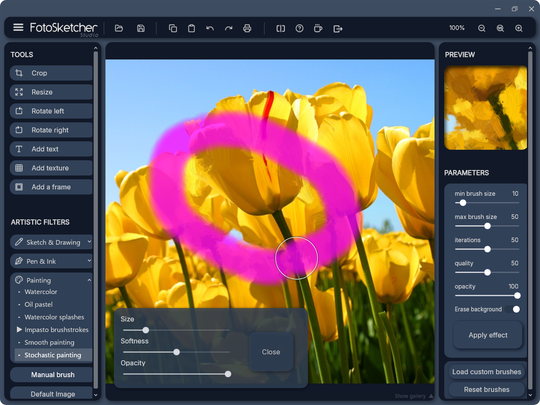The width and height of the screenshot is (540, 405).
Task: Click the print icon in toolbar
Action: (247, 28)
